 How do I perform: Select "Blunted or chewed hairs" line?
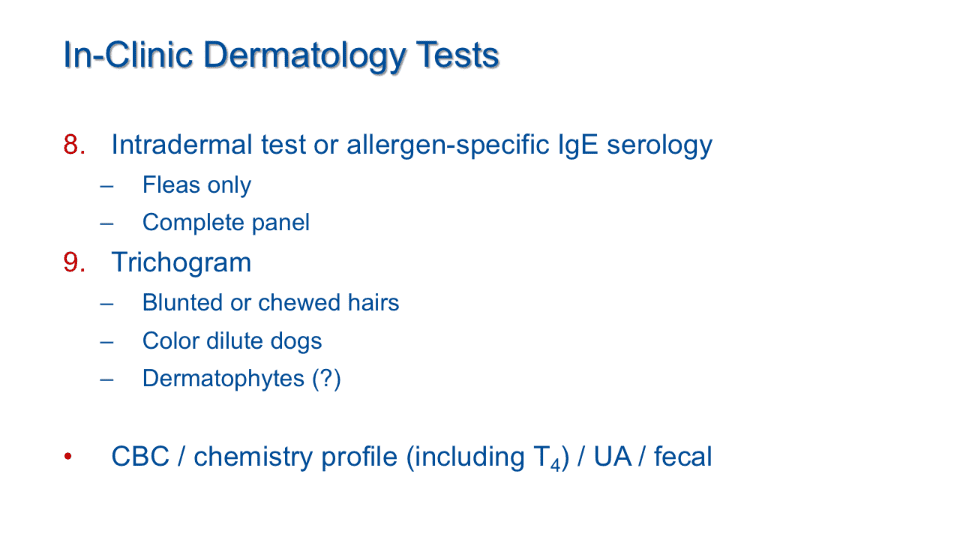coord(270,303)
